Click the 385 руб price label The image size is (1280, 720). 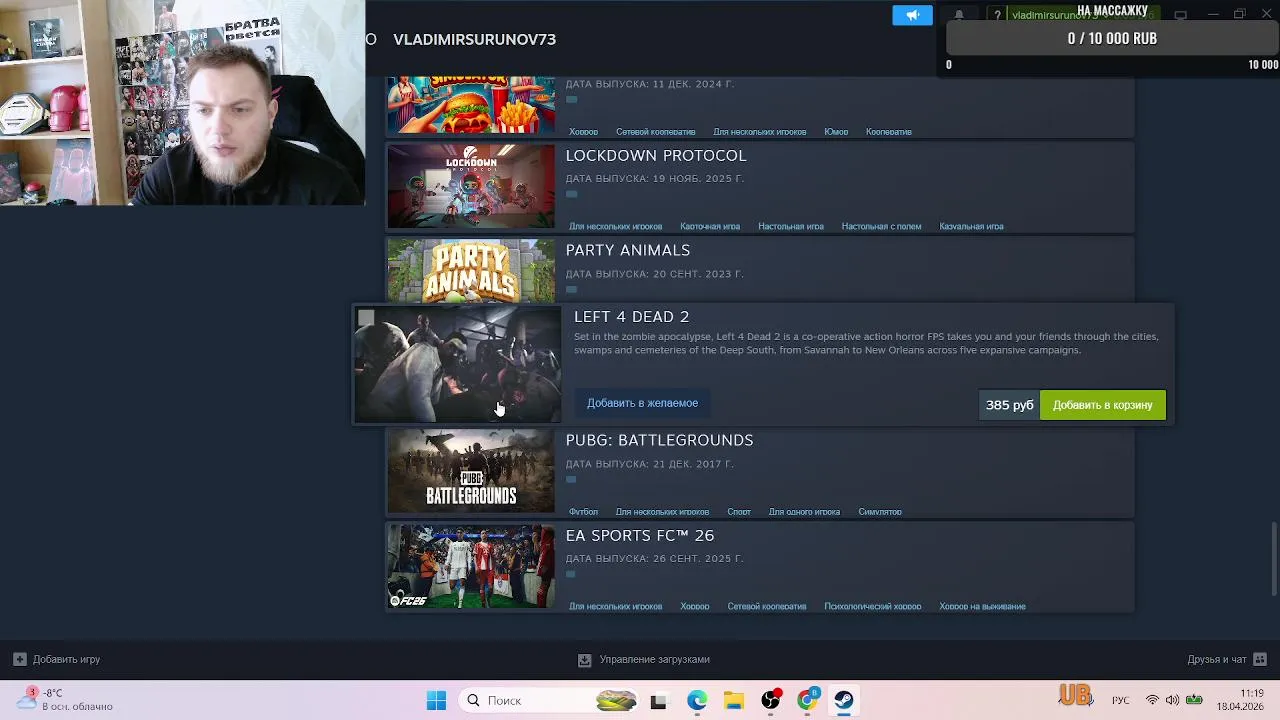[x=1009, y=405]
